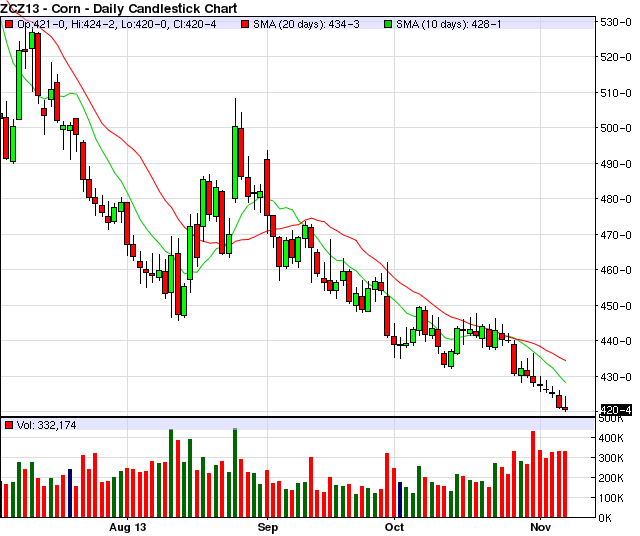Click the red Vol legend square

(9, 425)
